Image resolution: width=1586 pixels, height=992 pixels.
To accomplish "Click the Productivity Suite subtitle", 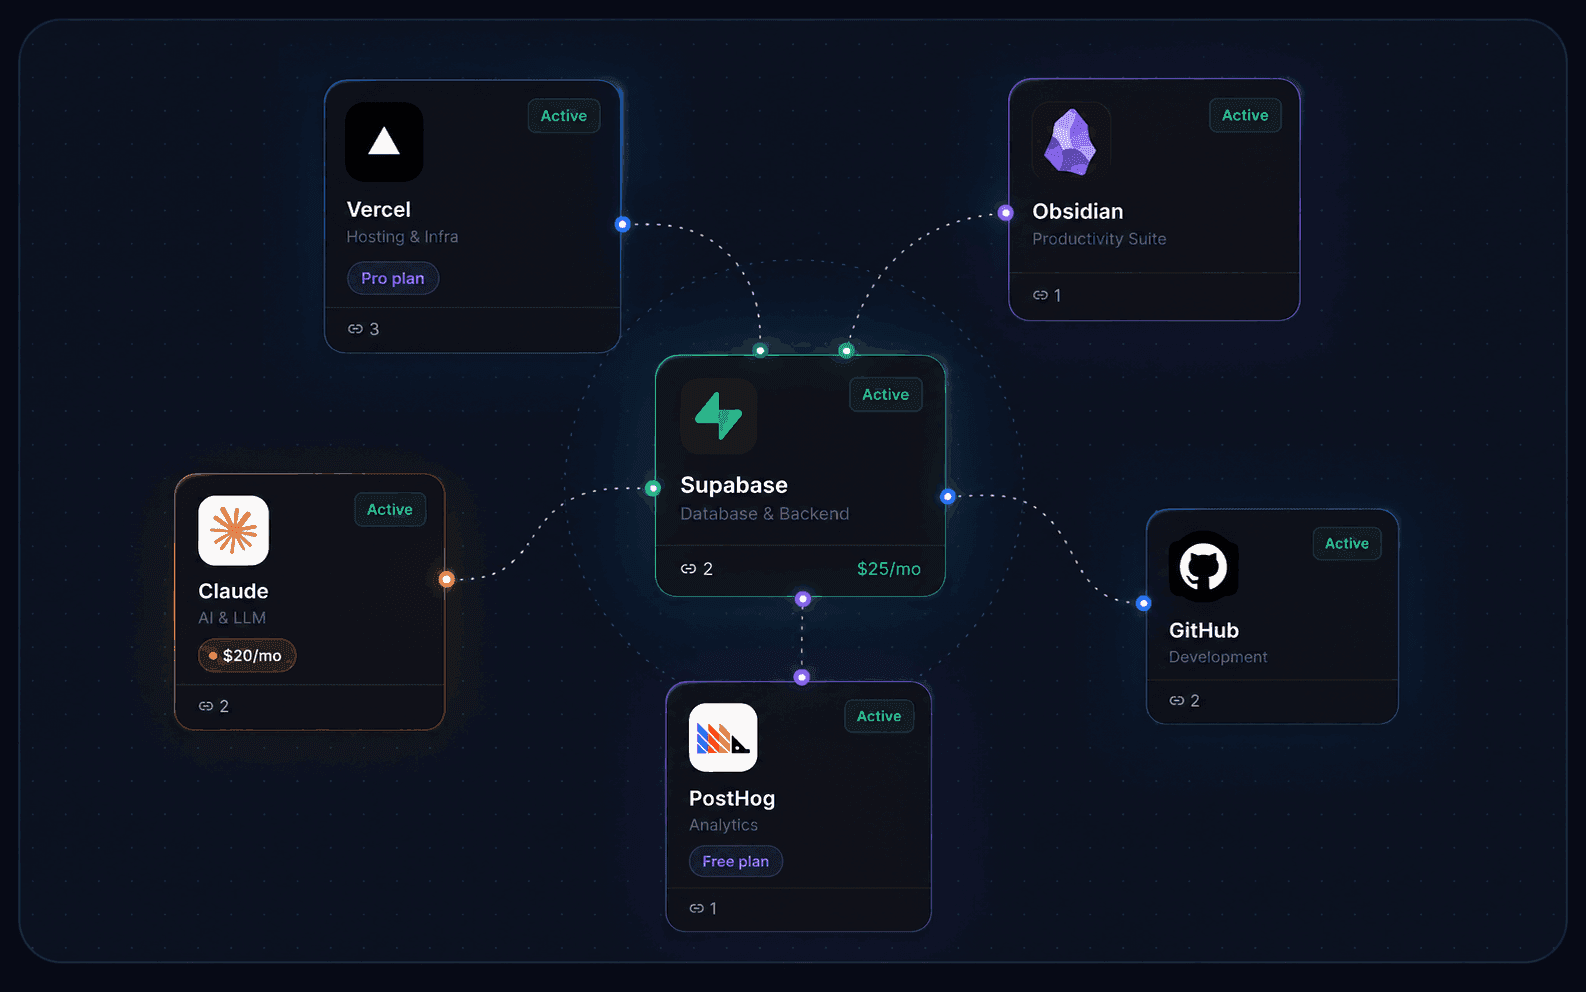I will click(x=1100, y=239).
